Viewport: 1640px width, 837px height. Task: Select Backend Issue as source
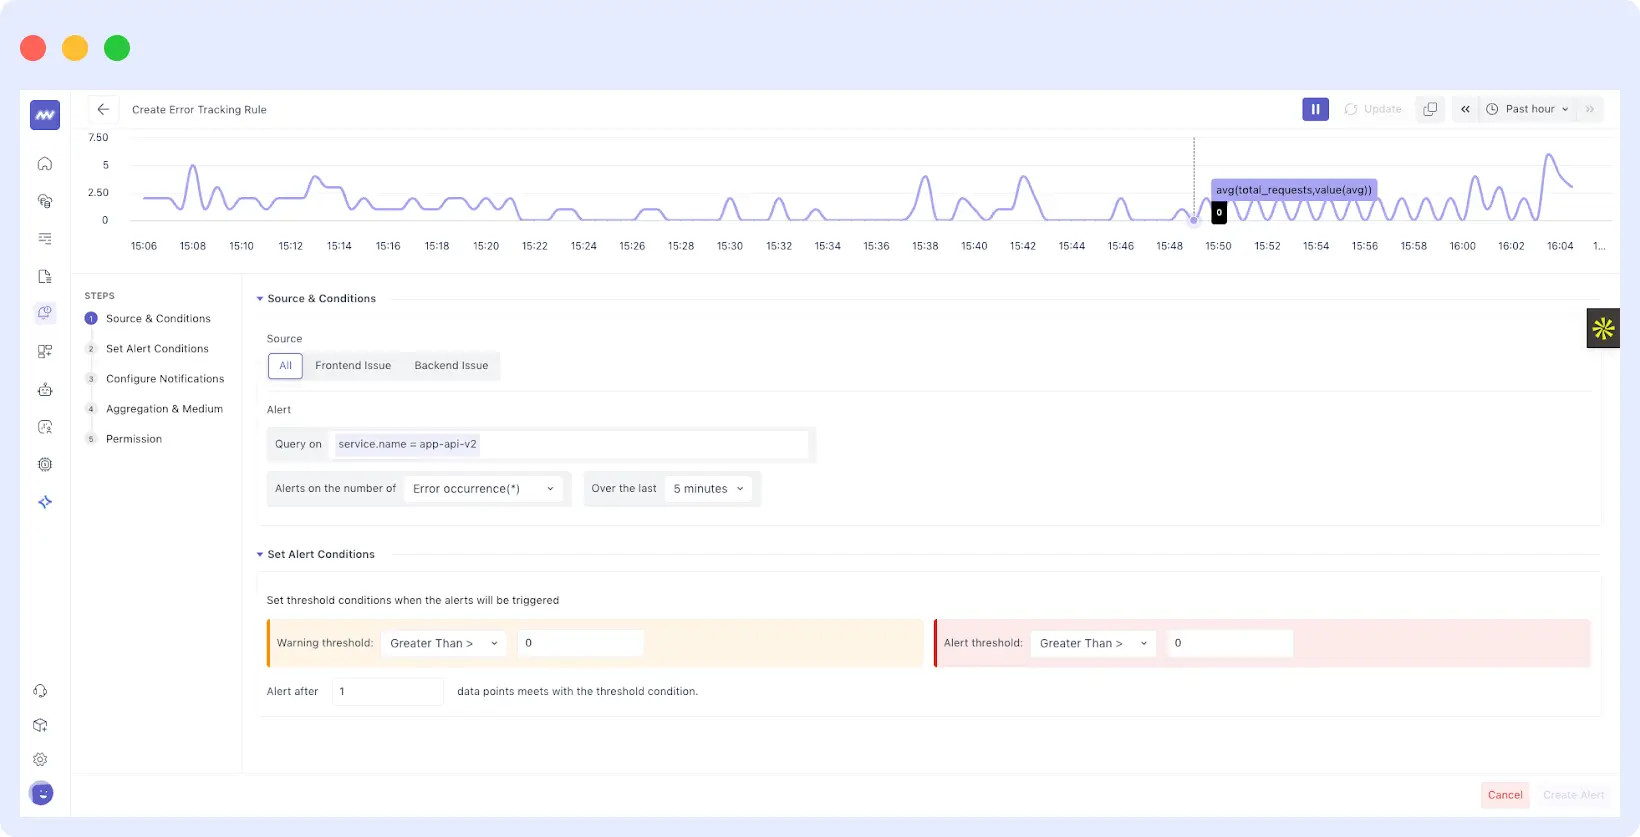point(451,366)
